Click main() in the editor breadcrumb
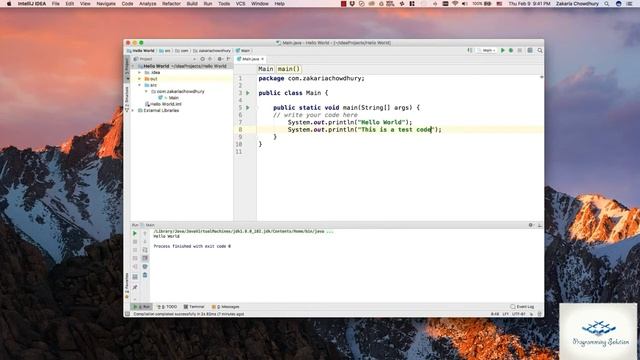The image size is (640, 360). (x=289, y=69)
